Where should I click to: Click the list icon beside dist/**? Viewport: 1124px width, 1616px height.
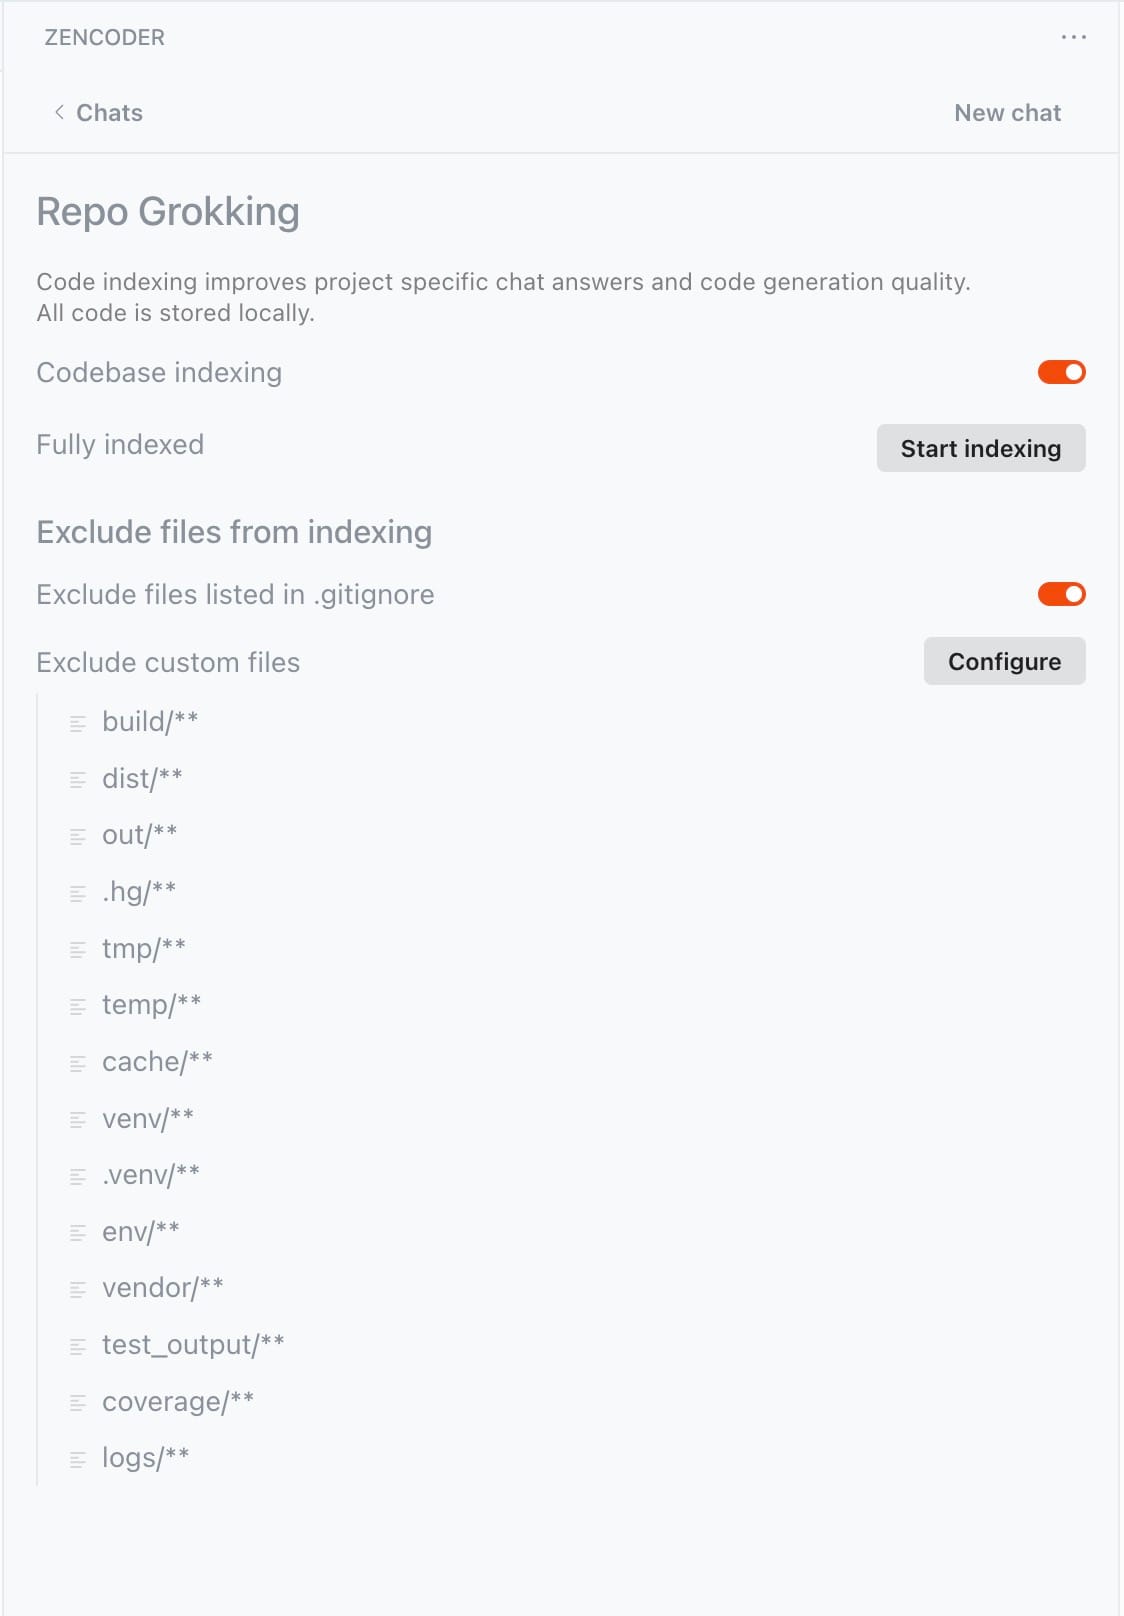78,780
